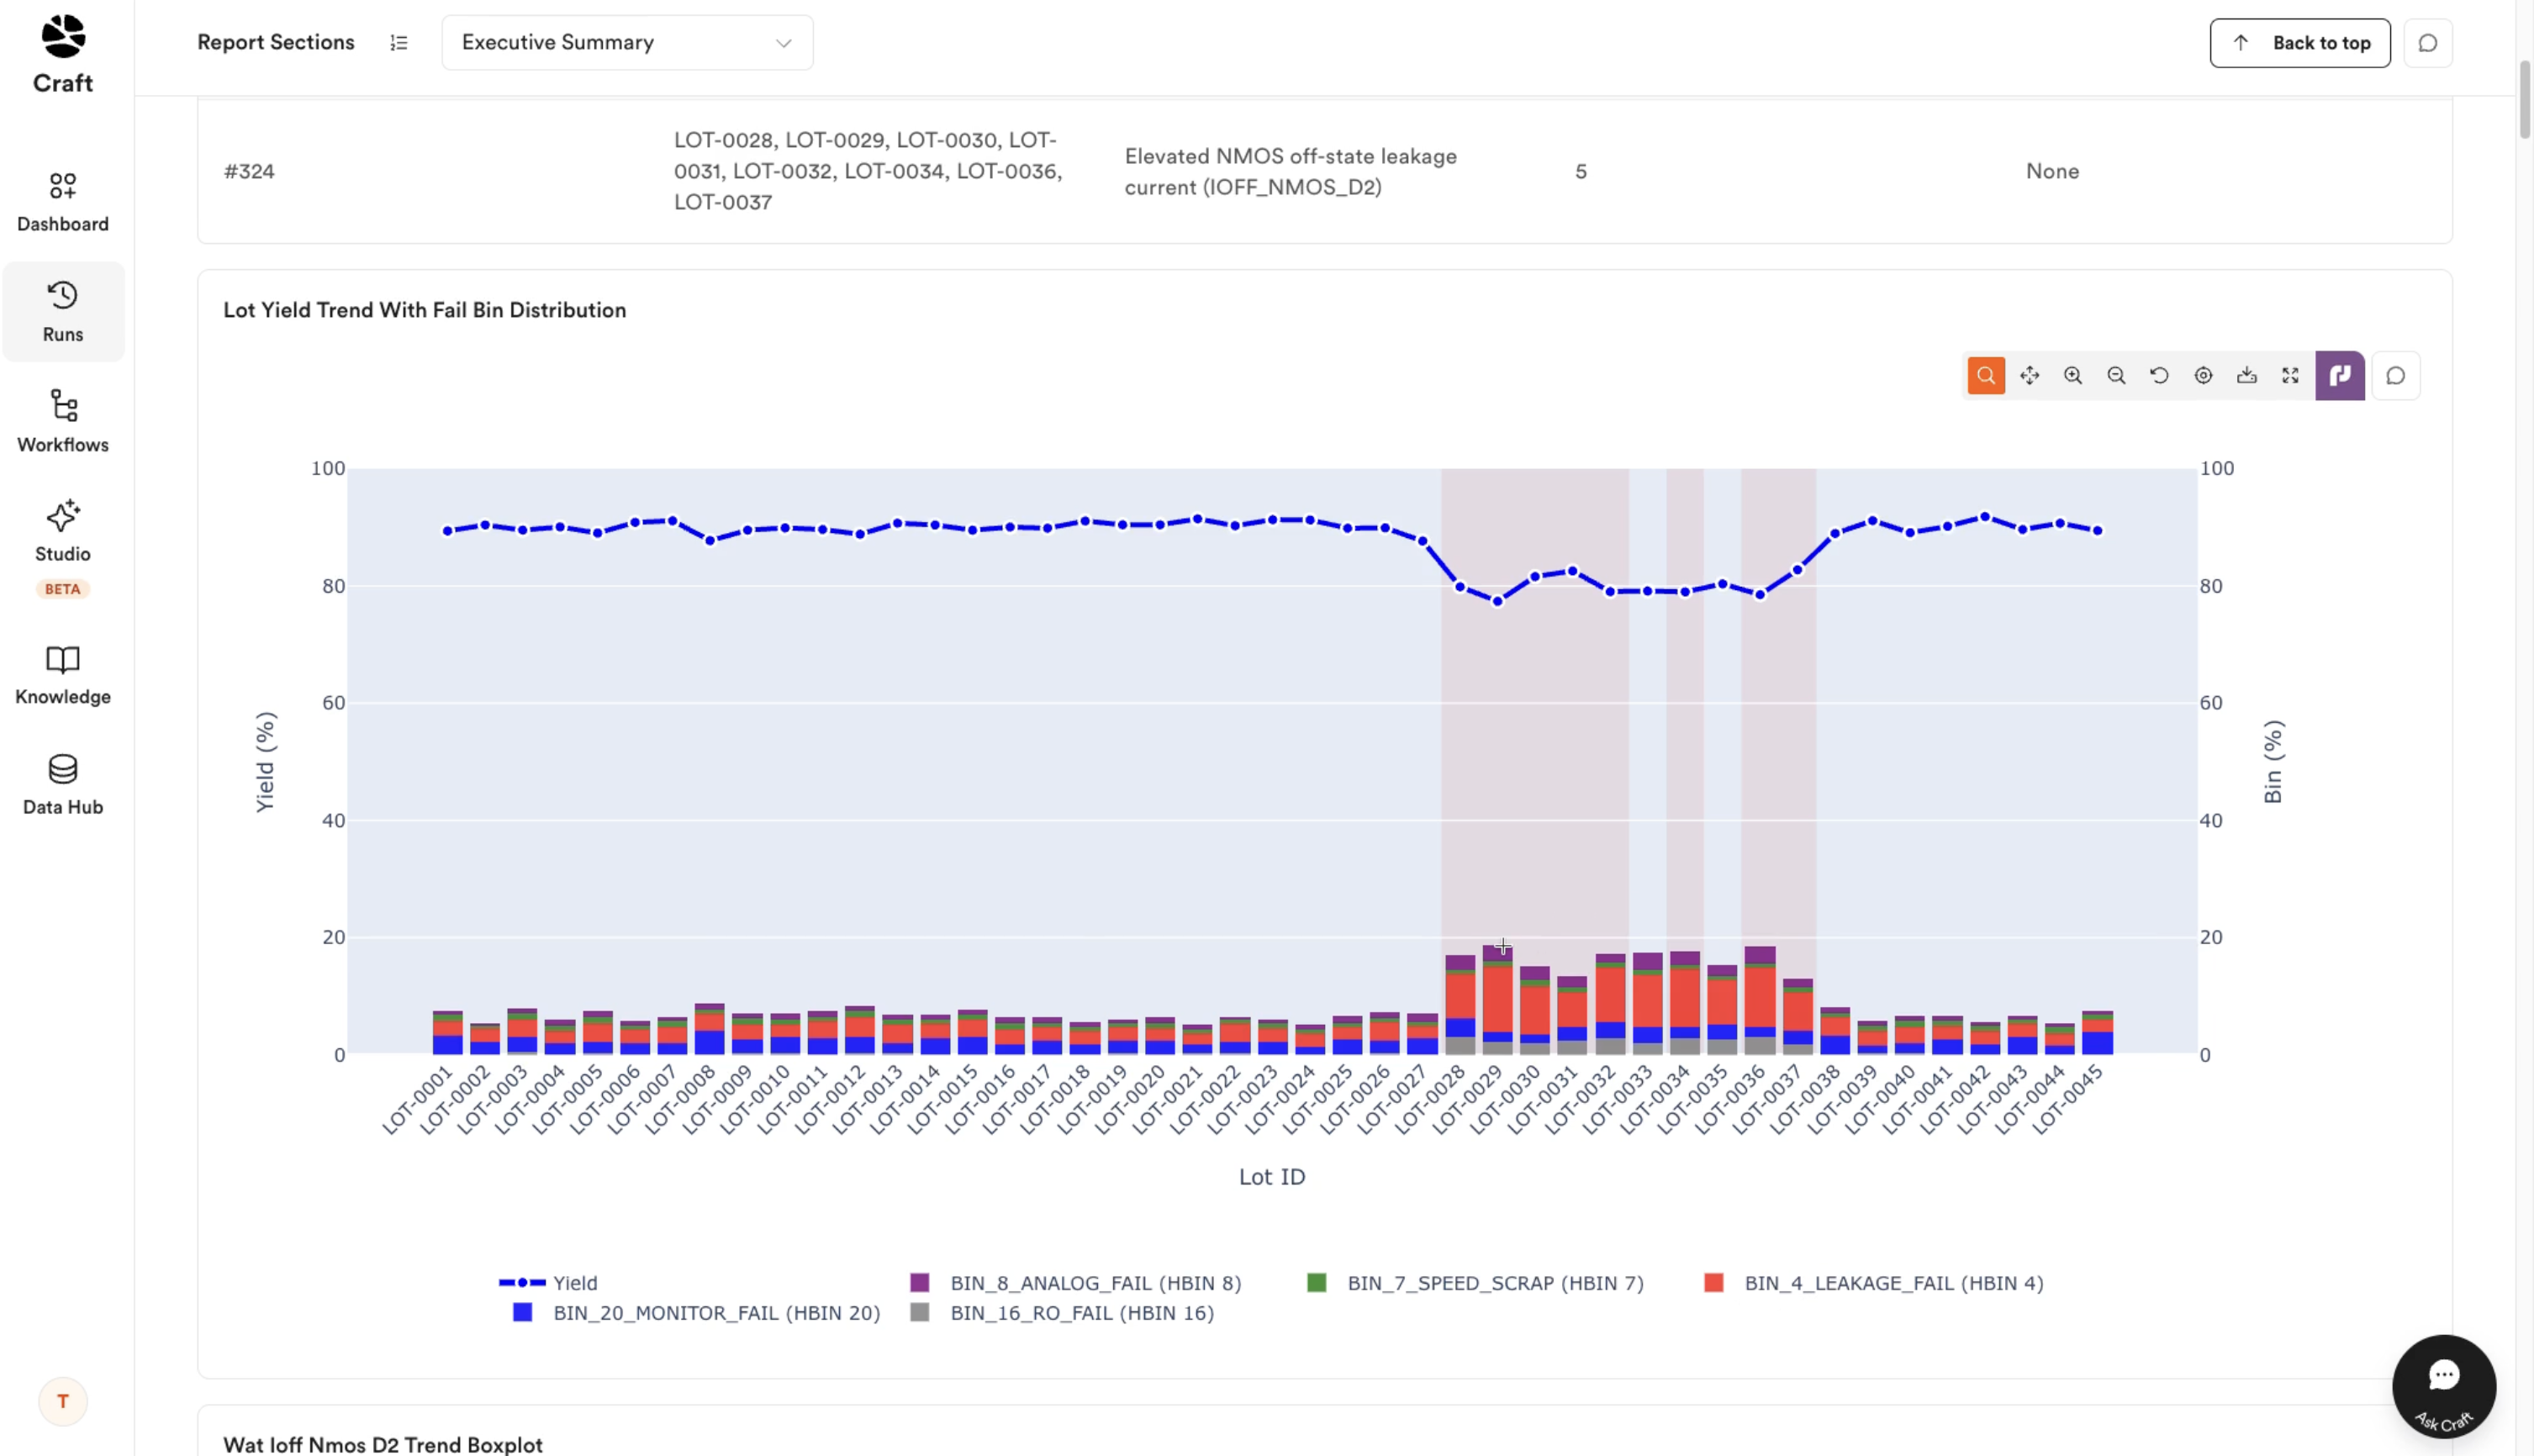
Task: Zoom out of the chart
Action: pos(2116,375)
